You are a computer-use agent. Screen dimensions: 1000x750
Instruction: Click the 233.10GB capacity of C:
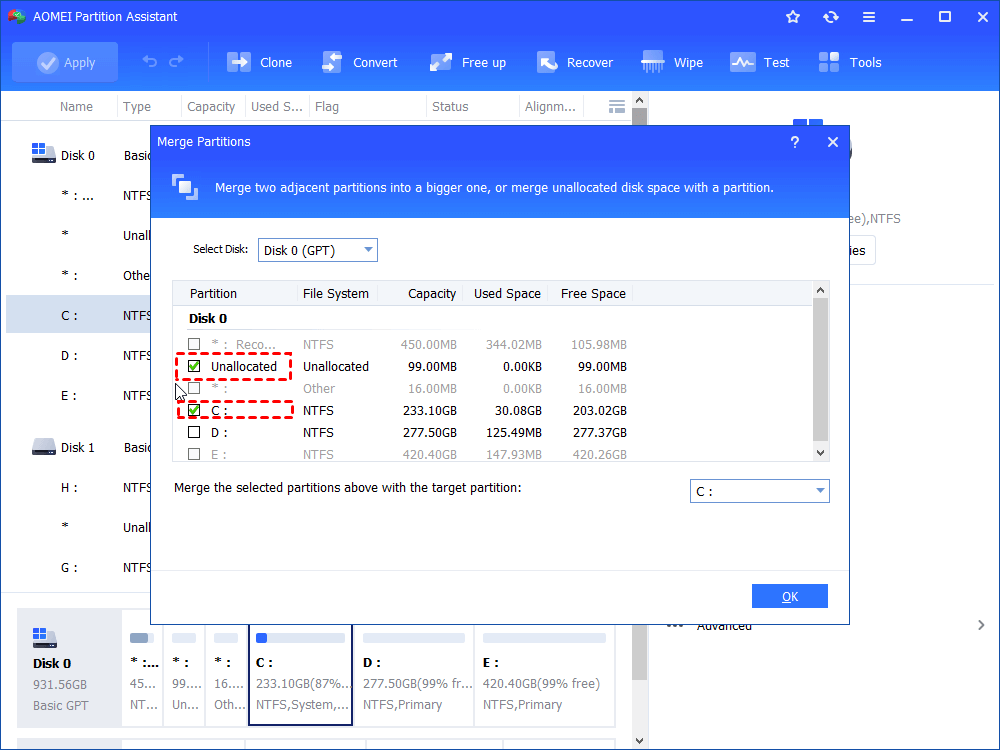(429, 410)
